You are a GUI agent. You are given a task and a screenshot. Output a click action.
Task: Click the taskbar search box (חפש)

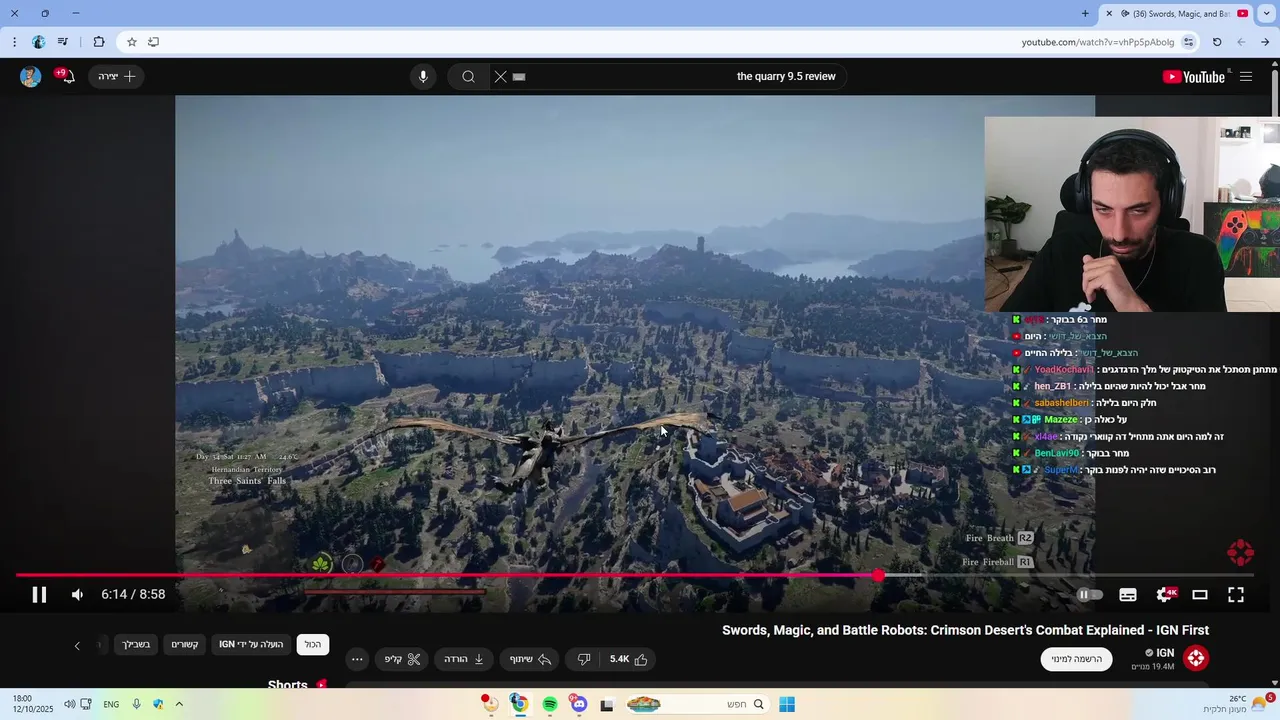tap(697, 704)
